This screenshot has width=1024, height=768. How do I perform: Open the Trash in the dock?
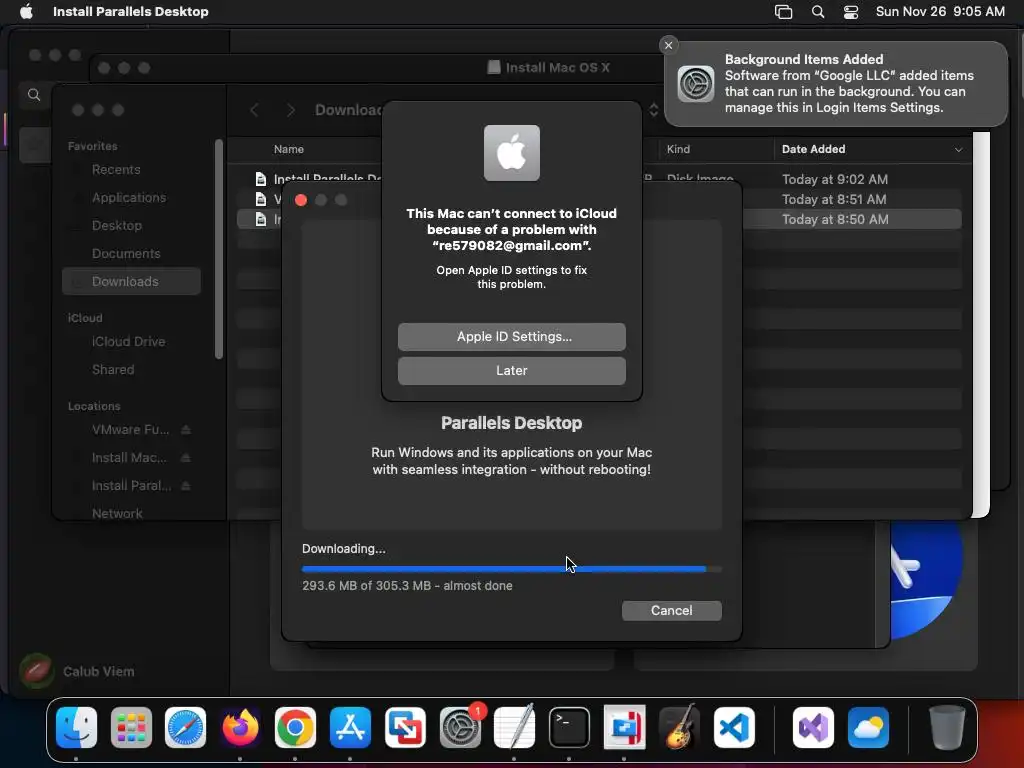click(x=947, y=727)
